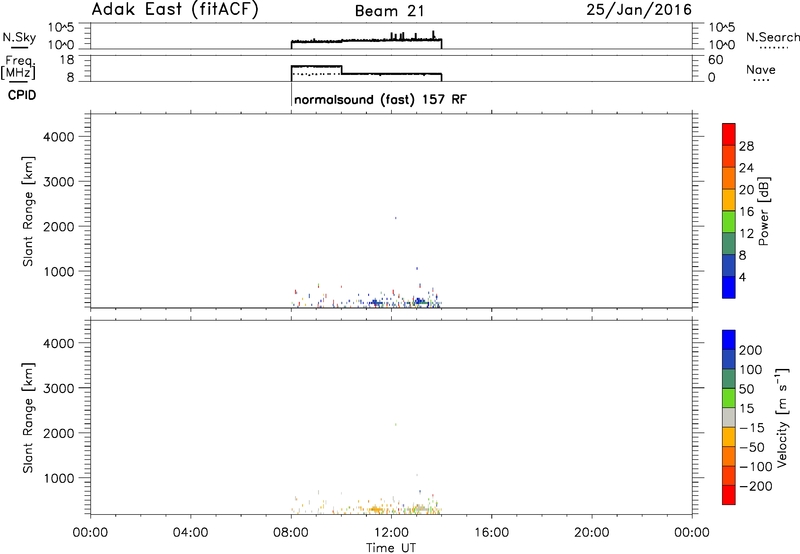Image resolution: width=800 pixels, height=554 pixels.
Task: Click the '16:00' time tick label
Action: (491, 533)
